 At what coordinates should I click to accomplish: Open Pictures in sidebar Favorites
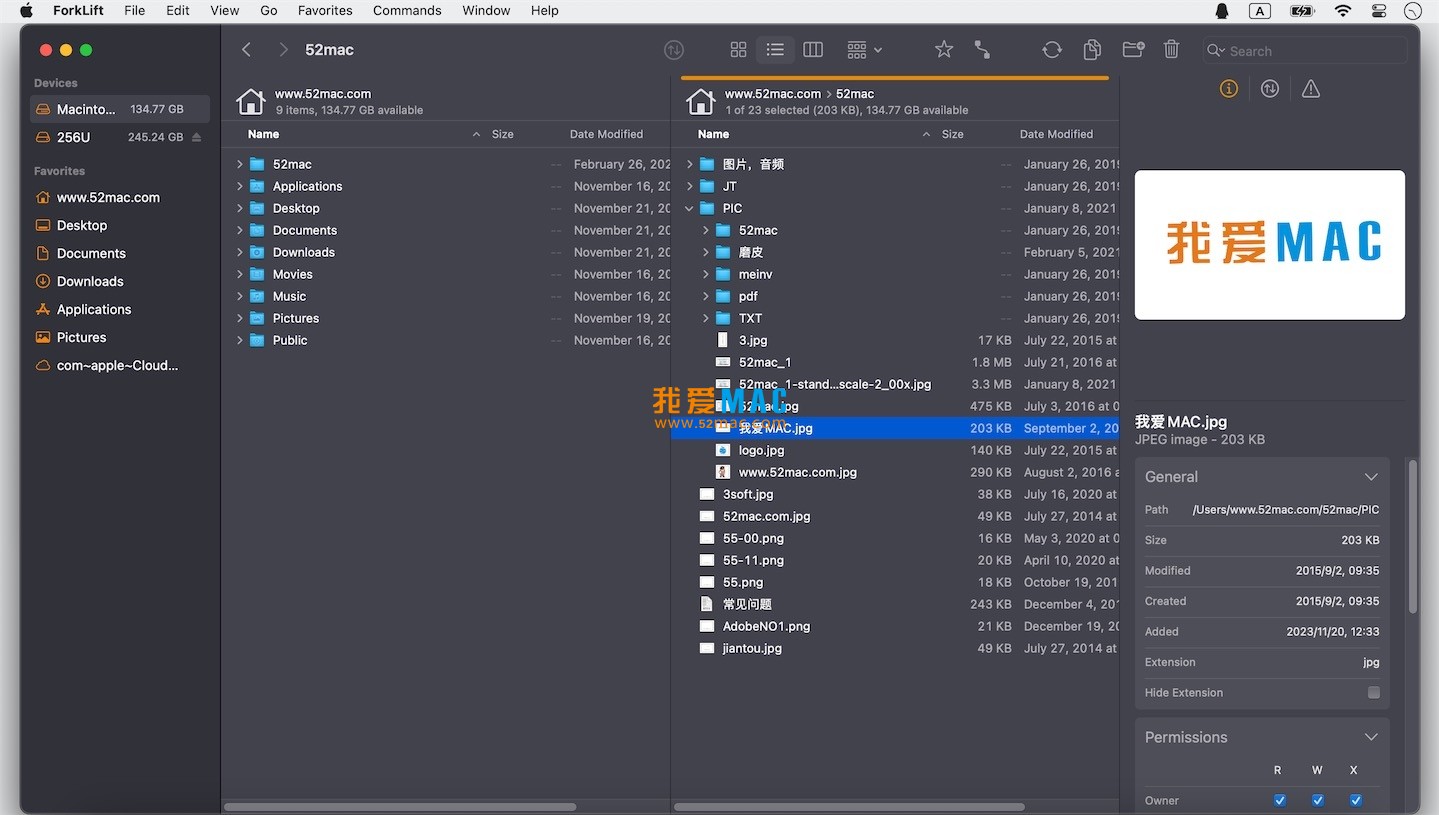pos(82,338)
